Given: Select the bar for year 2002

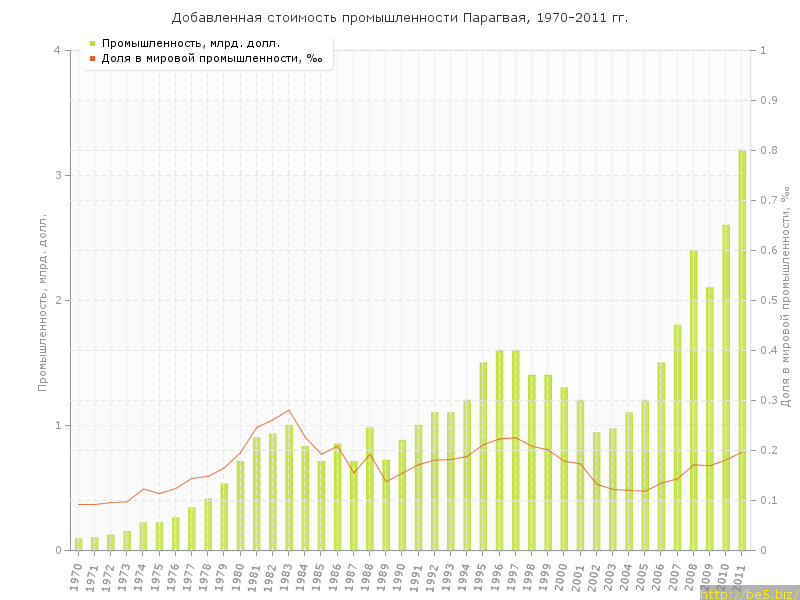Looking at the screenshot, I should coord(596,491).
